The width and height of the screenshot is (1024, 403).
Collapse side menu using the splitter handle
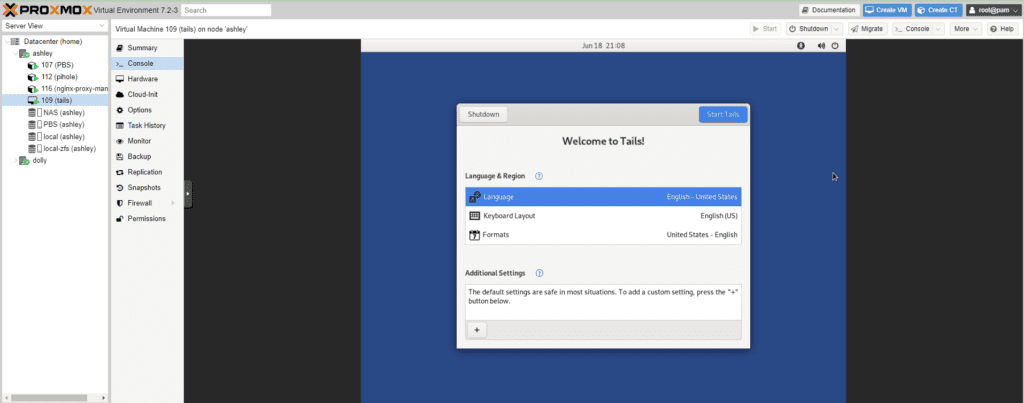point(188,194)
